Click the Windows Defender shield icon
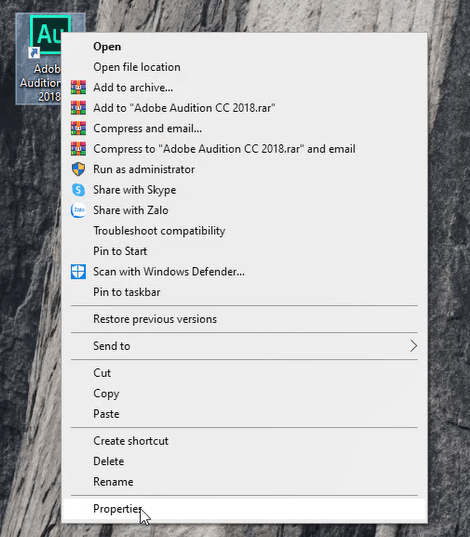Viewport: 470px width, 537px height. [78, 272]
